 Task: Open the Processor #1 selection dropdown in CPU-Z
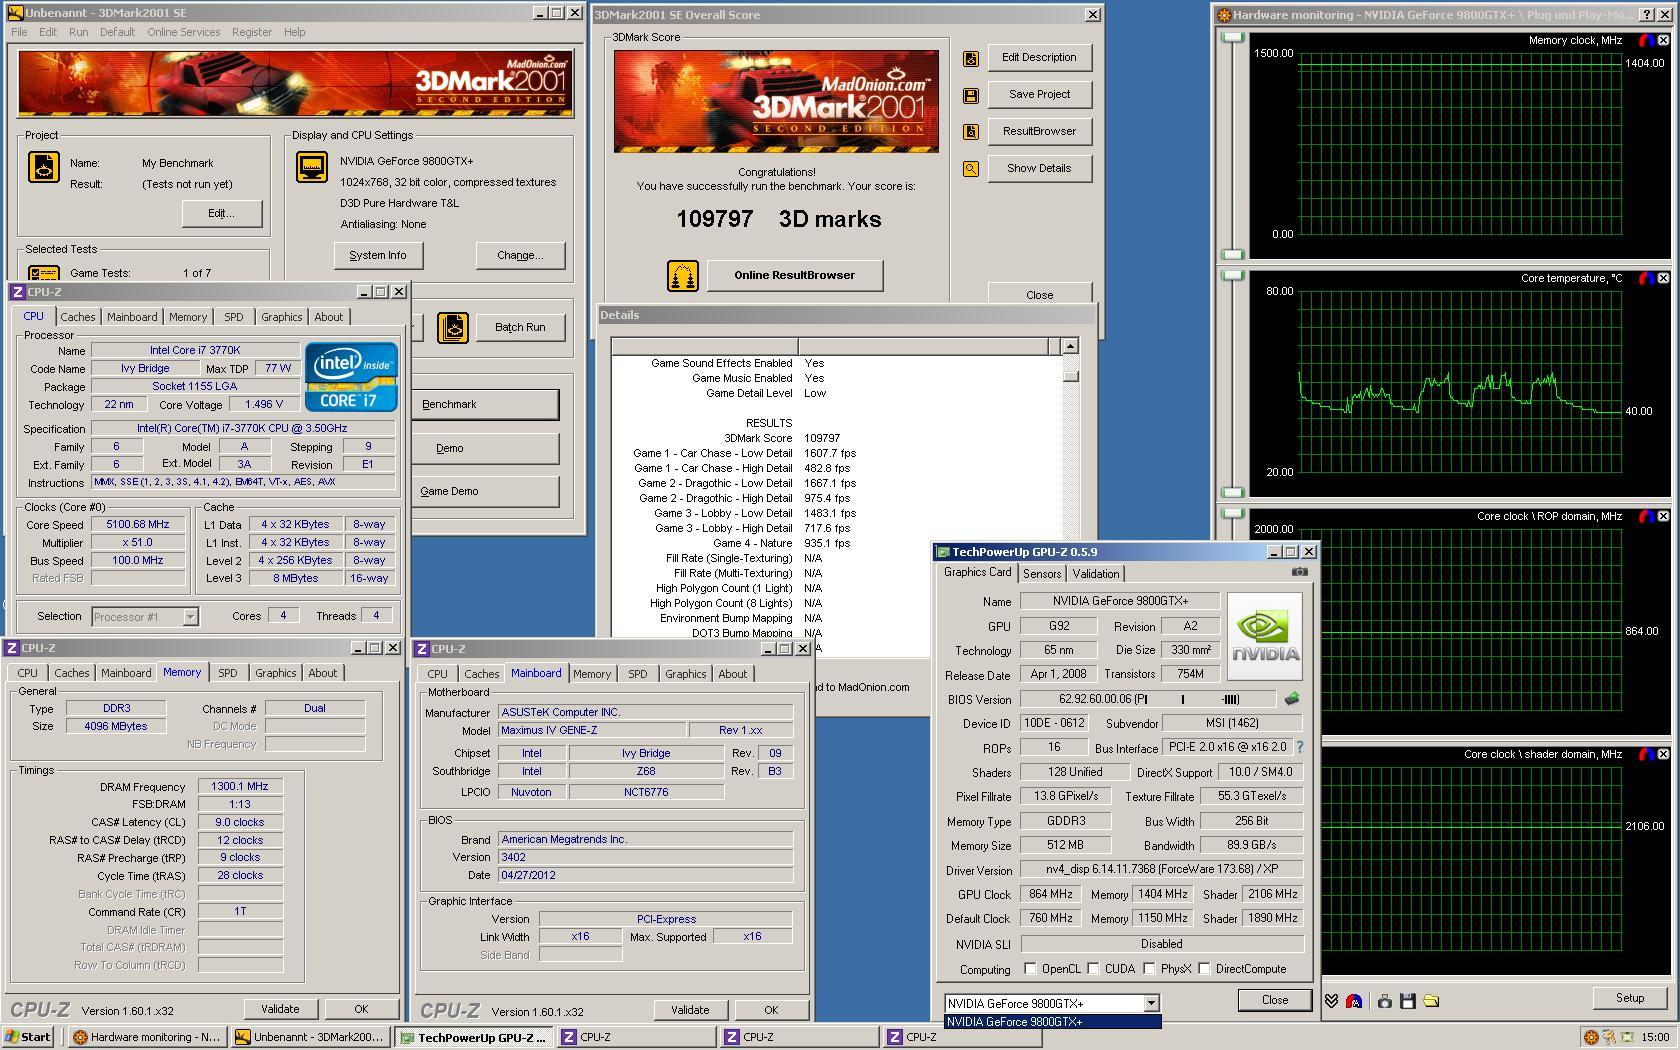coord(190,617)
